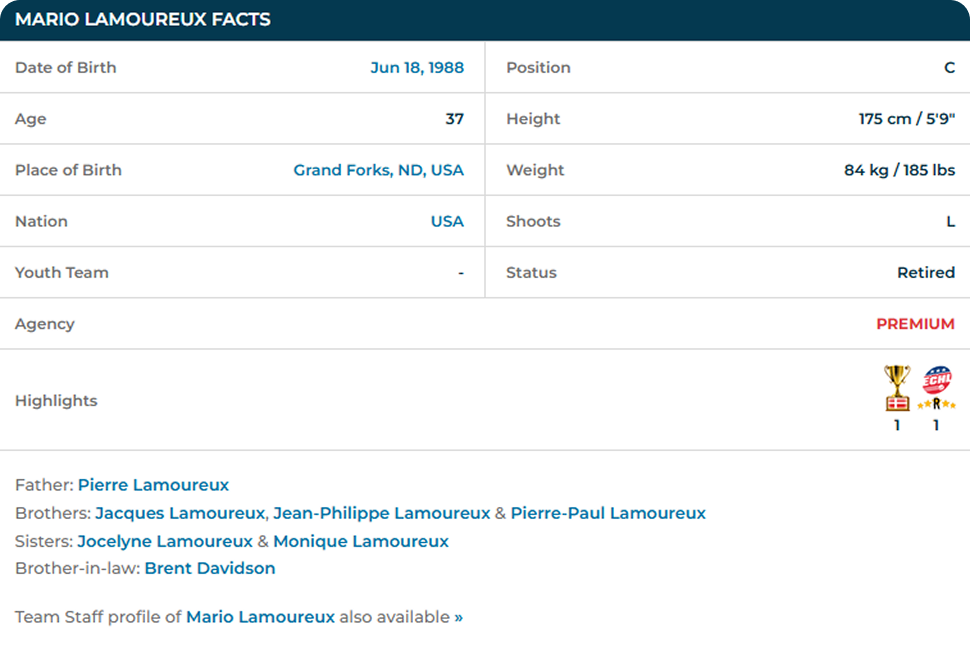This screenshot has width=970, height=648.
Task: Click the count under the trophy icon
Action: (897, 425)
